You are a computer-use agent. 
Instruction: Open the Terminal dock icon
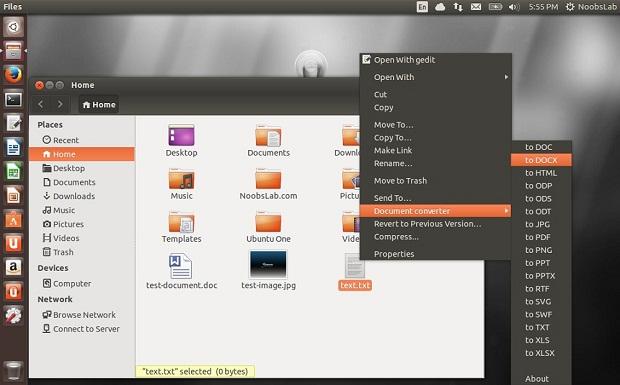tap(13, 99)
